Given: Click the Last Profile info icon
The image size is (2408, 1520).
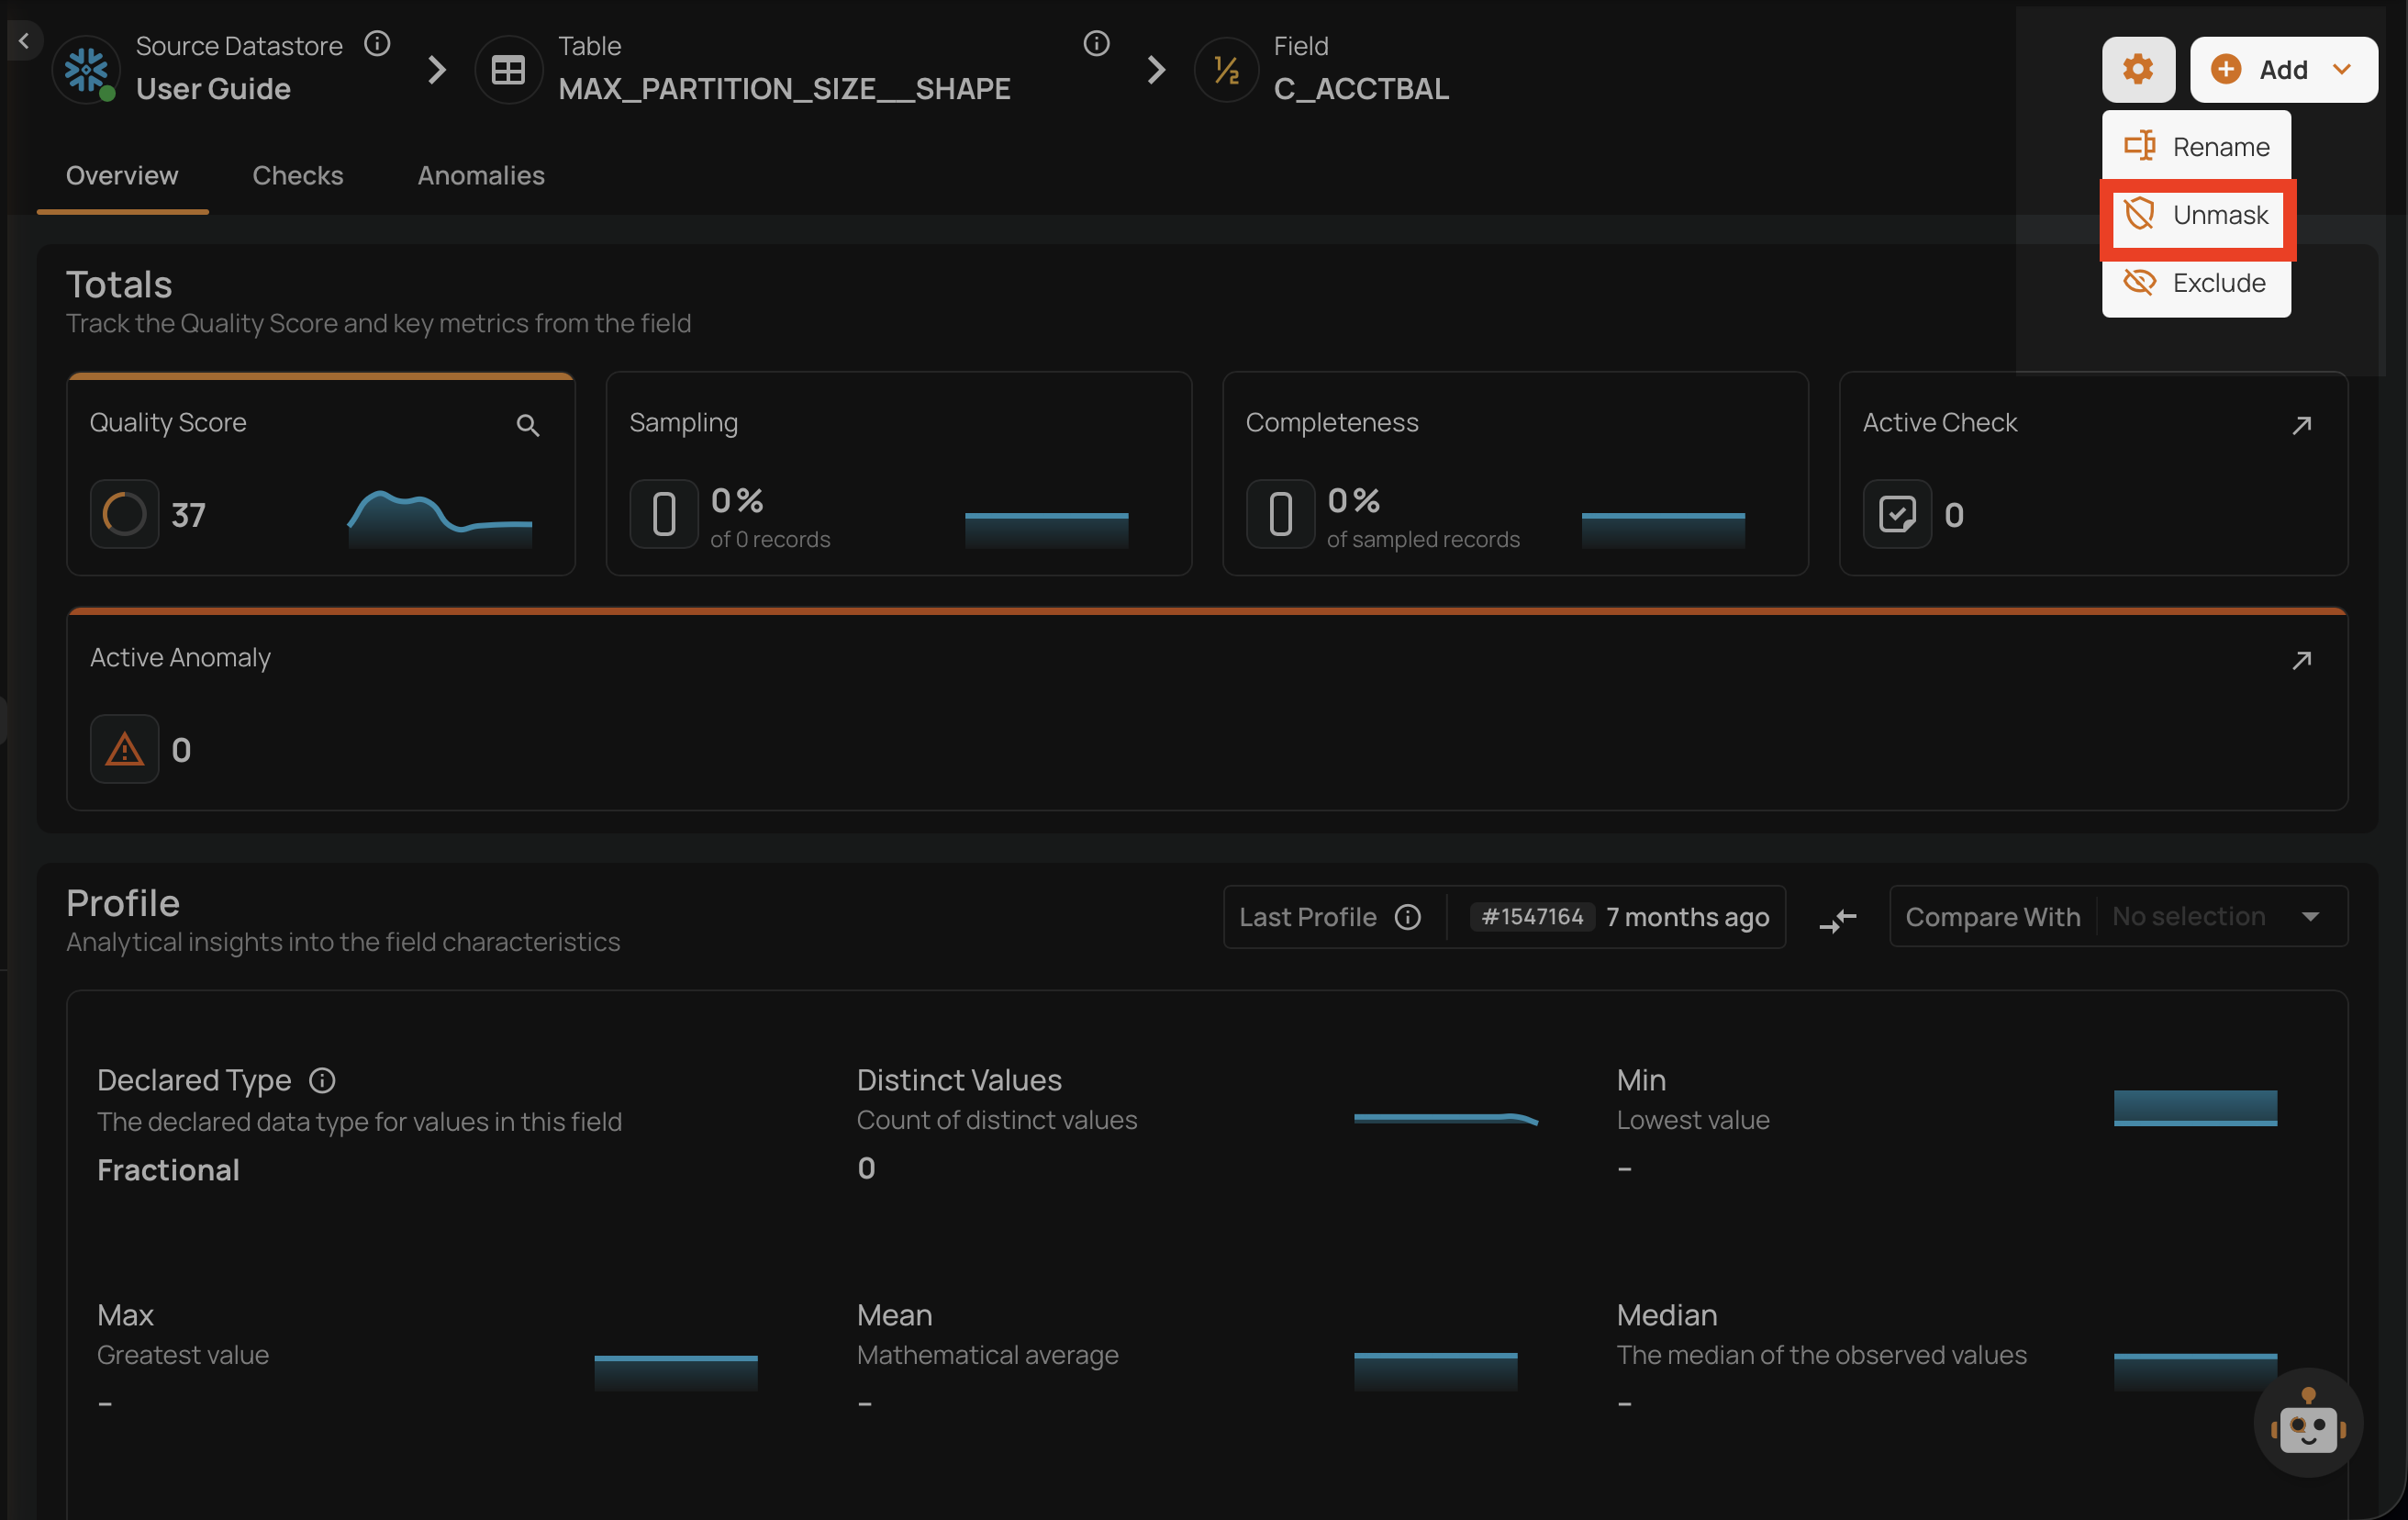Looking at the screenshot, I should 1407,917.
